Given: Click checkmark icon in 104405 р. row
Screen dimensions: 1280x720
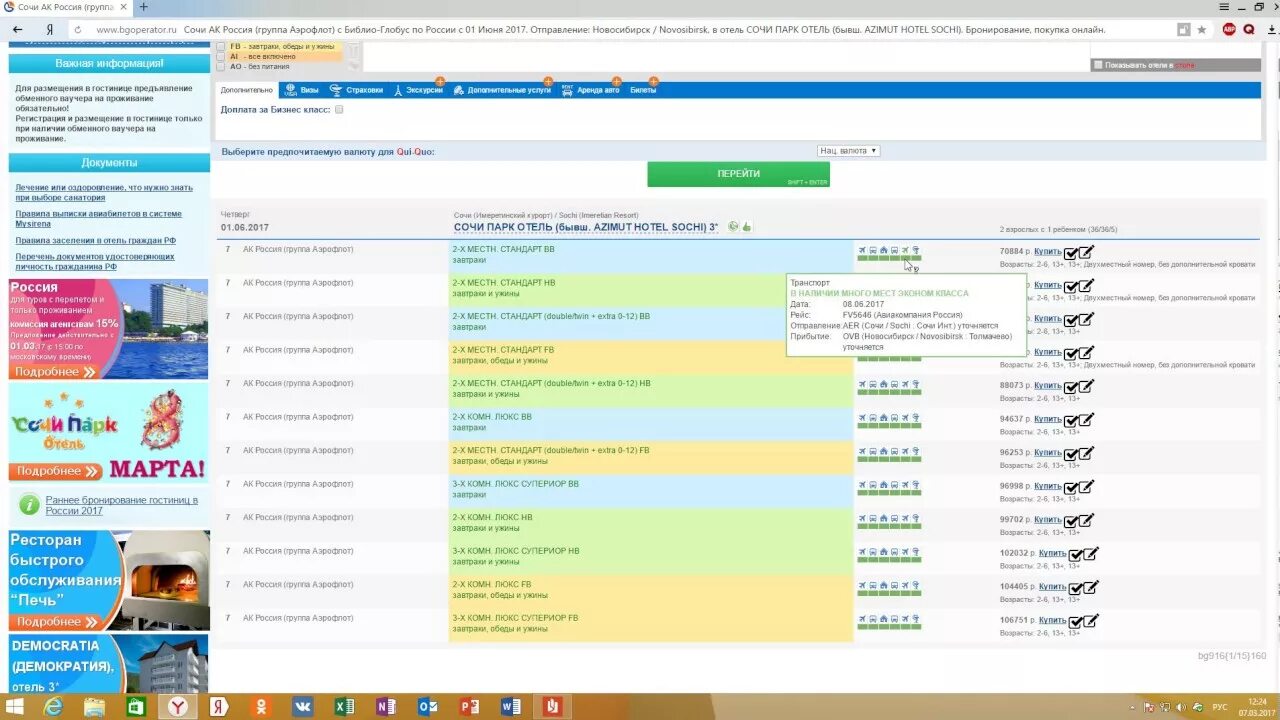Looking at the screenshot, I should (1076, 588).
